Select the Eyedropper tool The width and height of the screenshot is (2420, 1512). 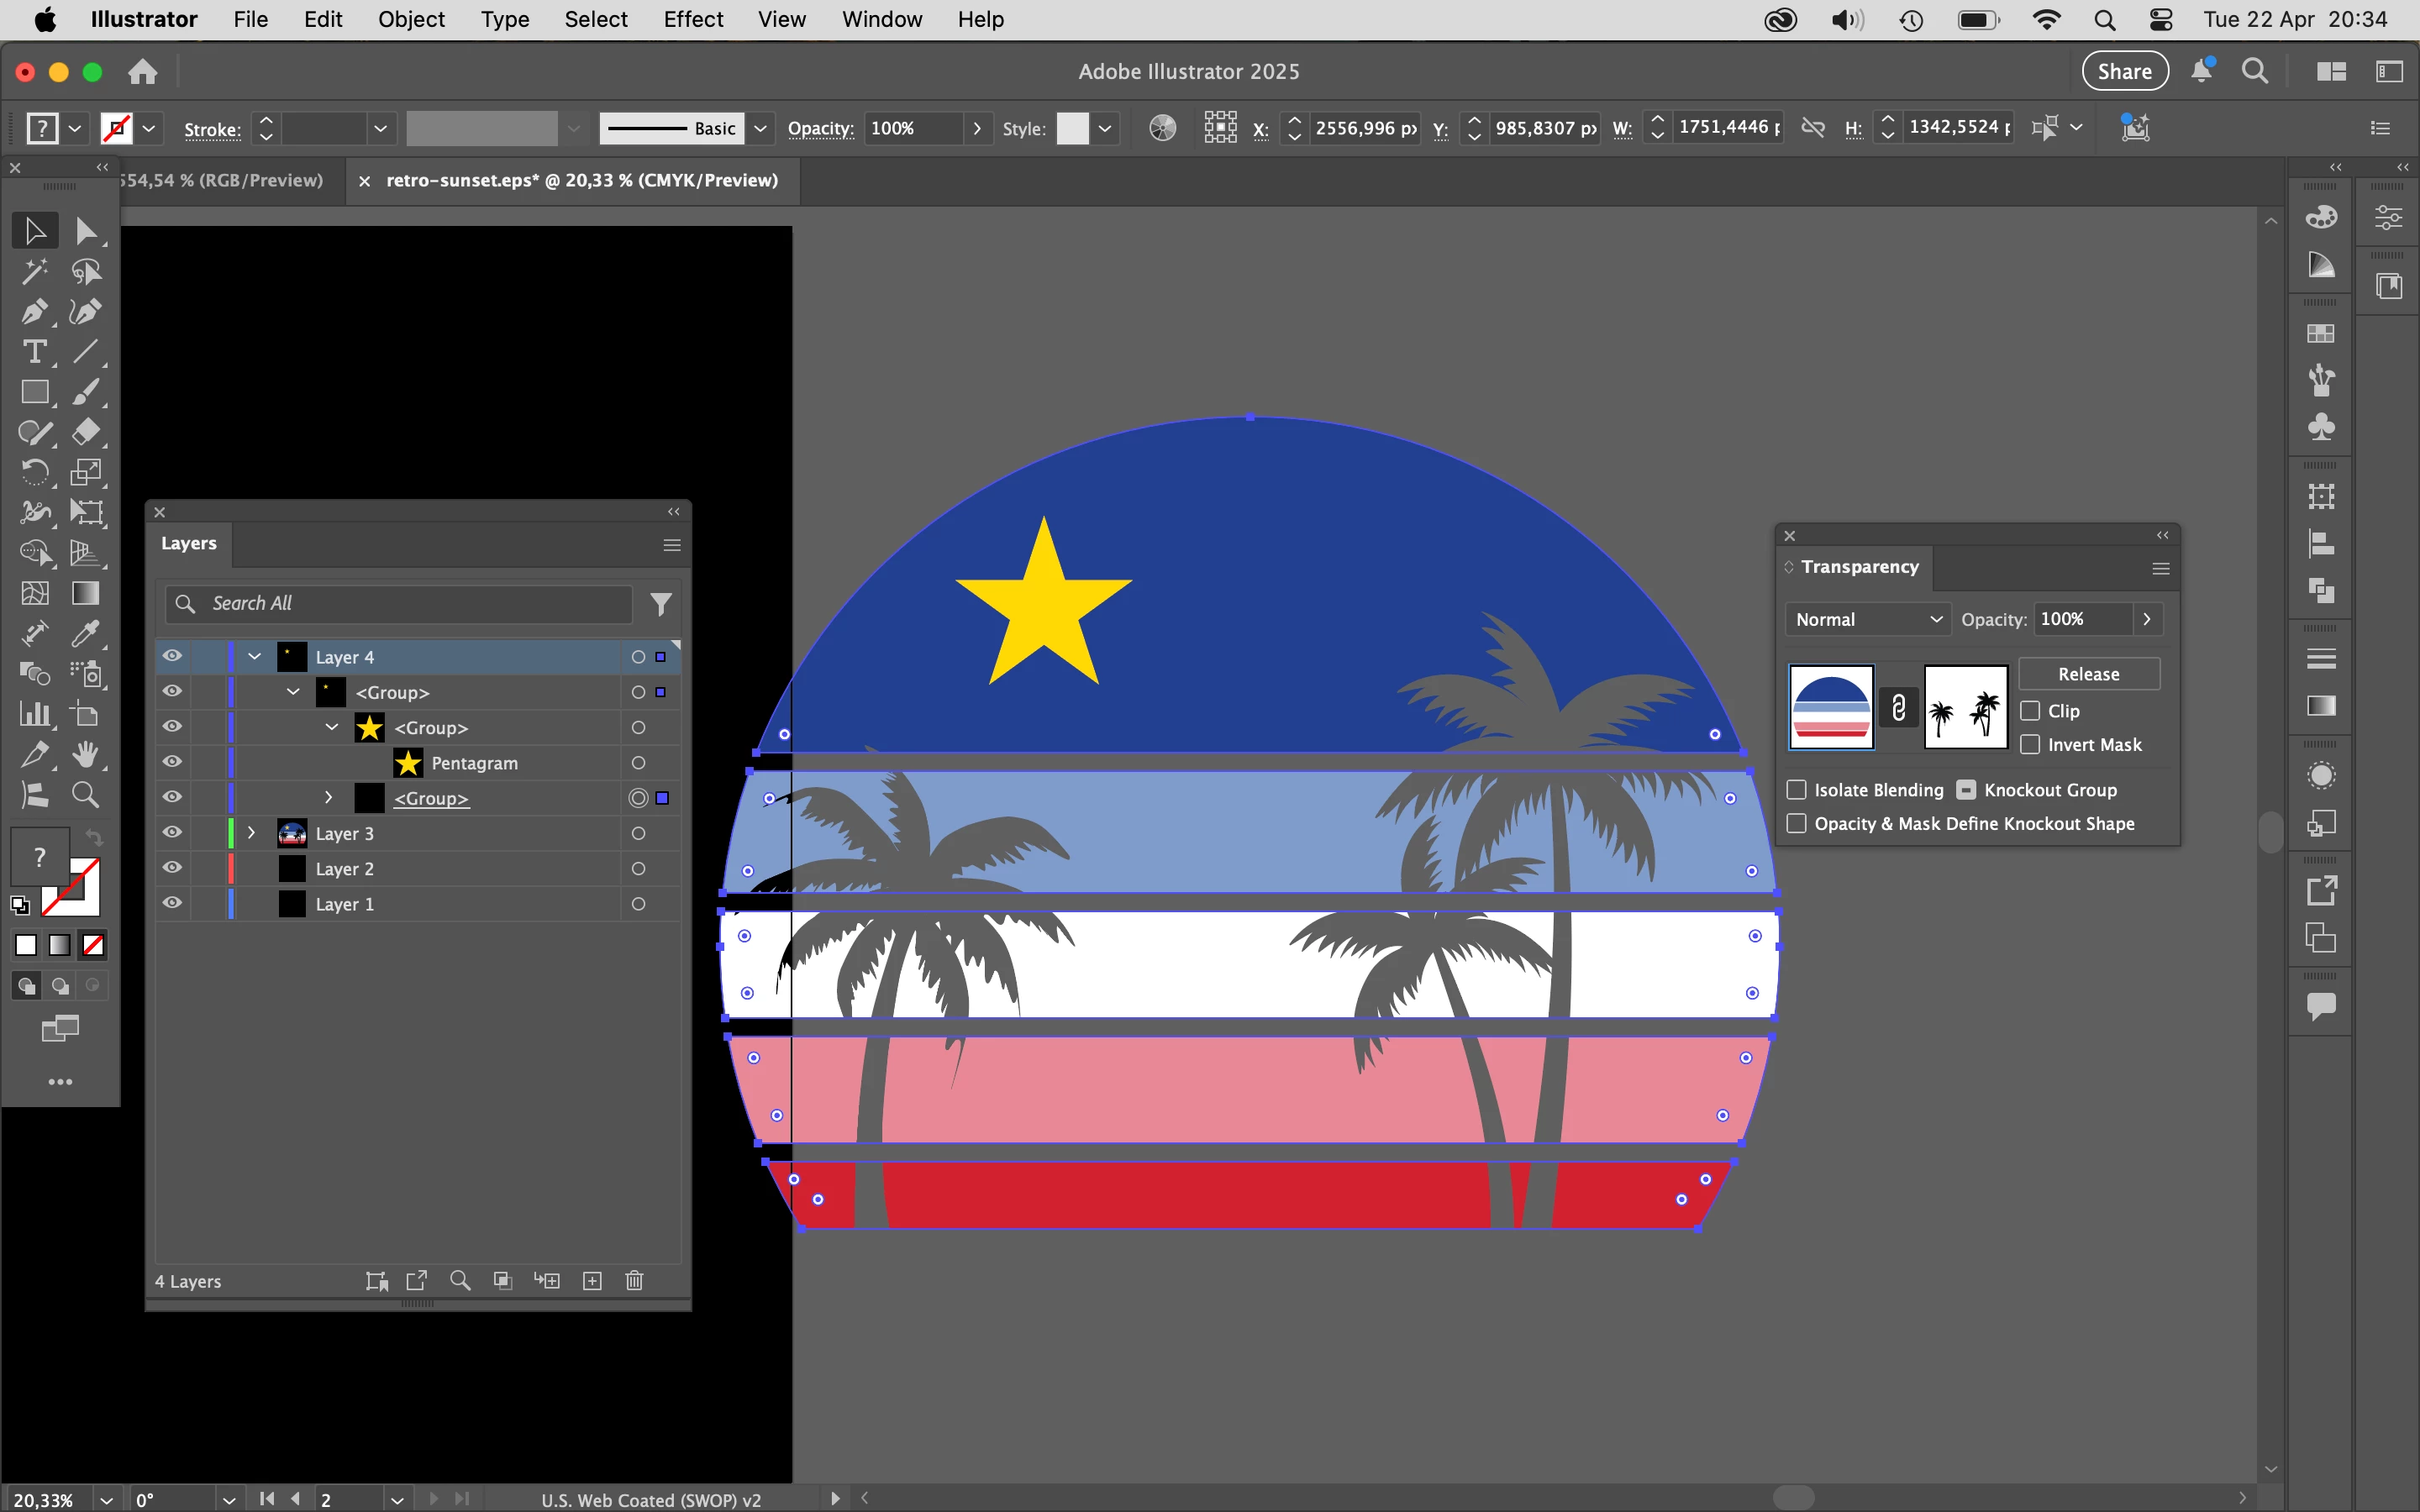coord(86,634)
